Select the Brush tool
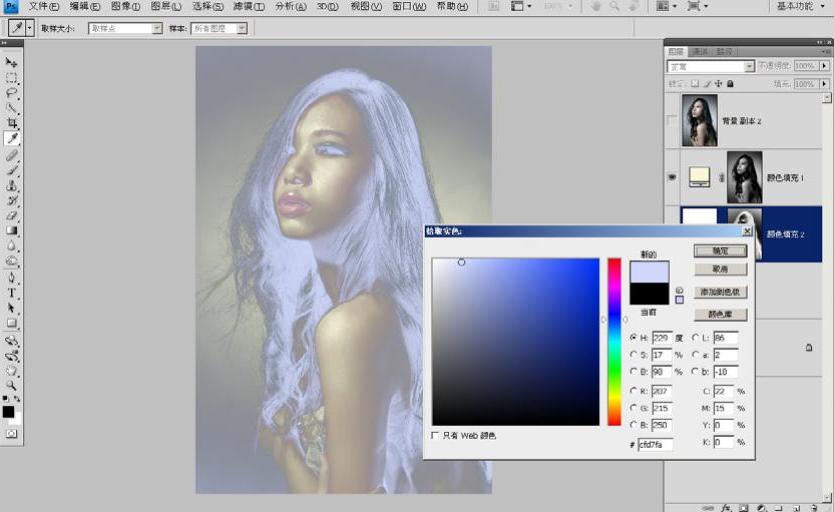Screen dimensions: 834x512 pyautogui.click(x=11, y=170)
